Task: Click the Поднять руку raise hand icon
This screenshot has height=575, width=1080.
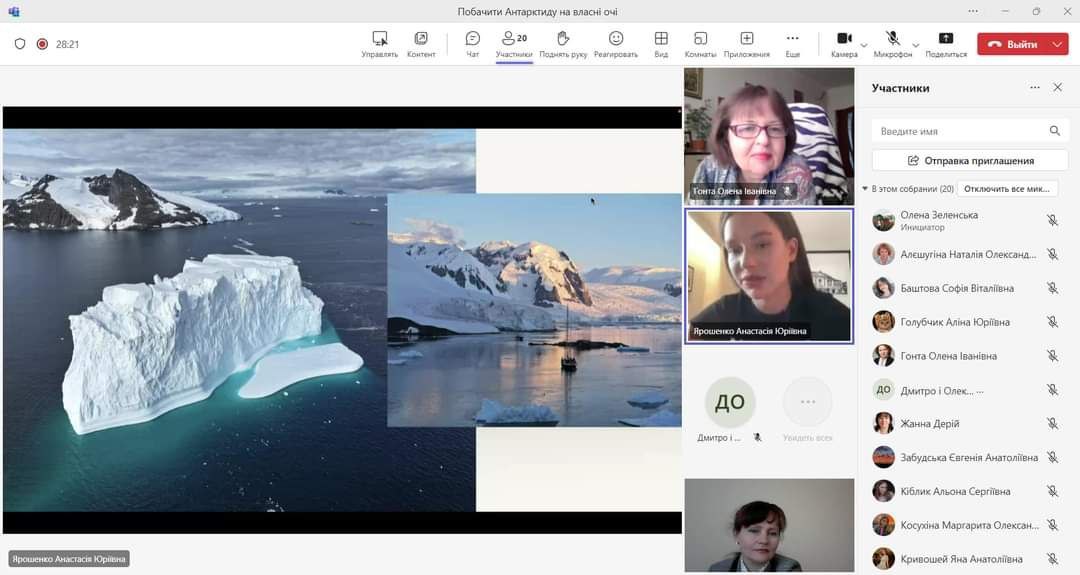Action: point(563,39)
